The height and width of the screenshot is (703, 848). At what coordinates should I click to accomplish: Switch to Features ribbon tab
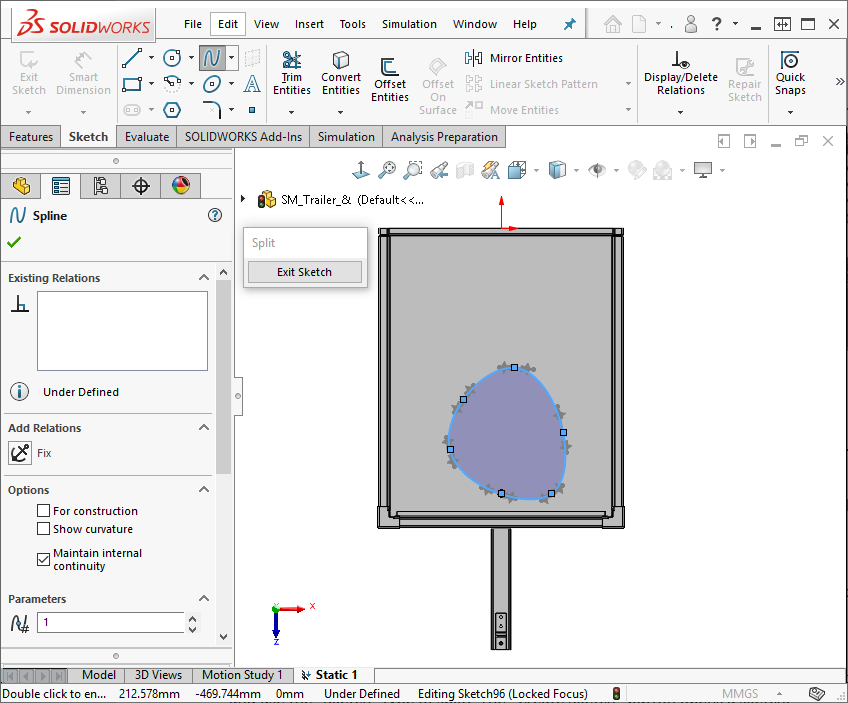click(x=31, y=137)
